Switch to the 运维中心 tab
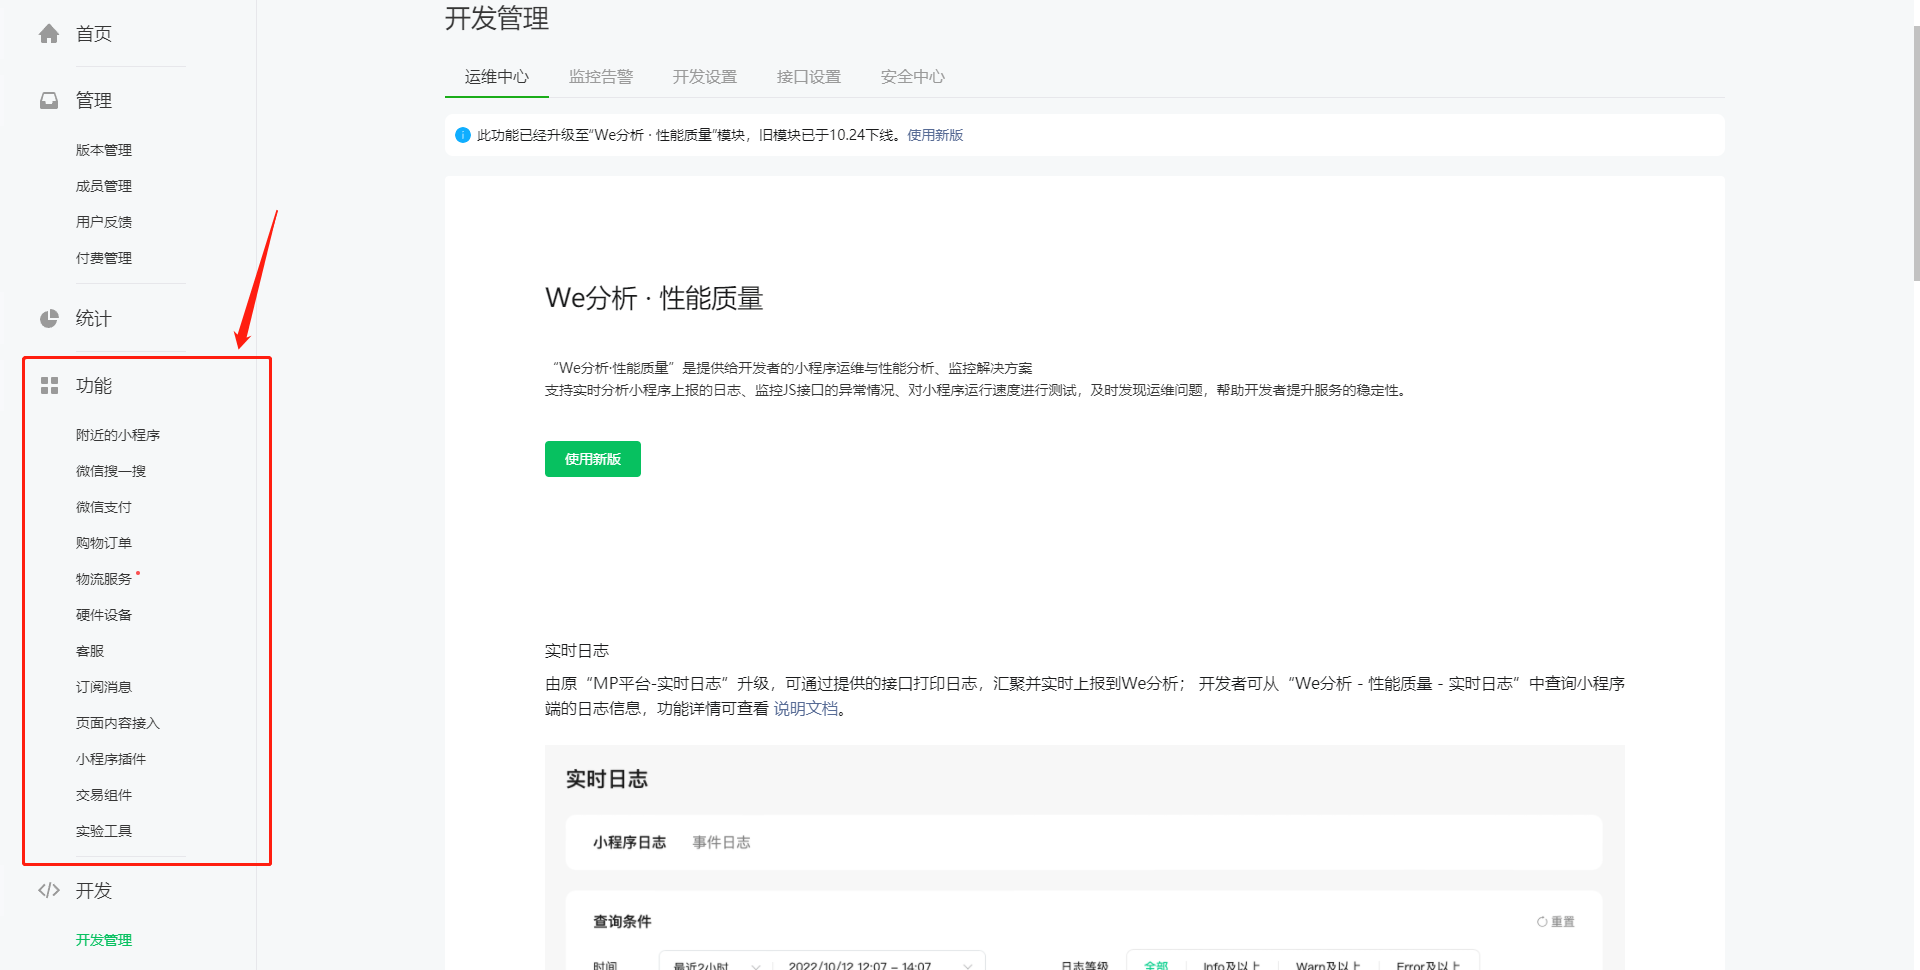The image size is (1920, 970). (497, 77)
